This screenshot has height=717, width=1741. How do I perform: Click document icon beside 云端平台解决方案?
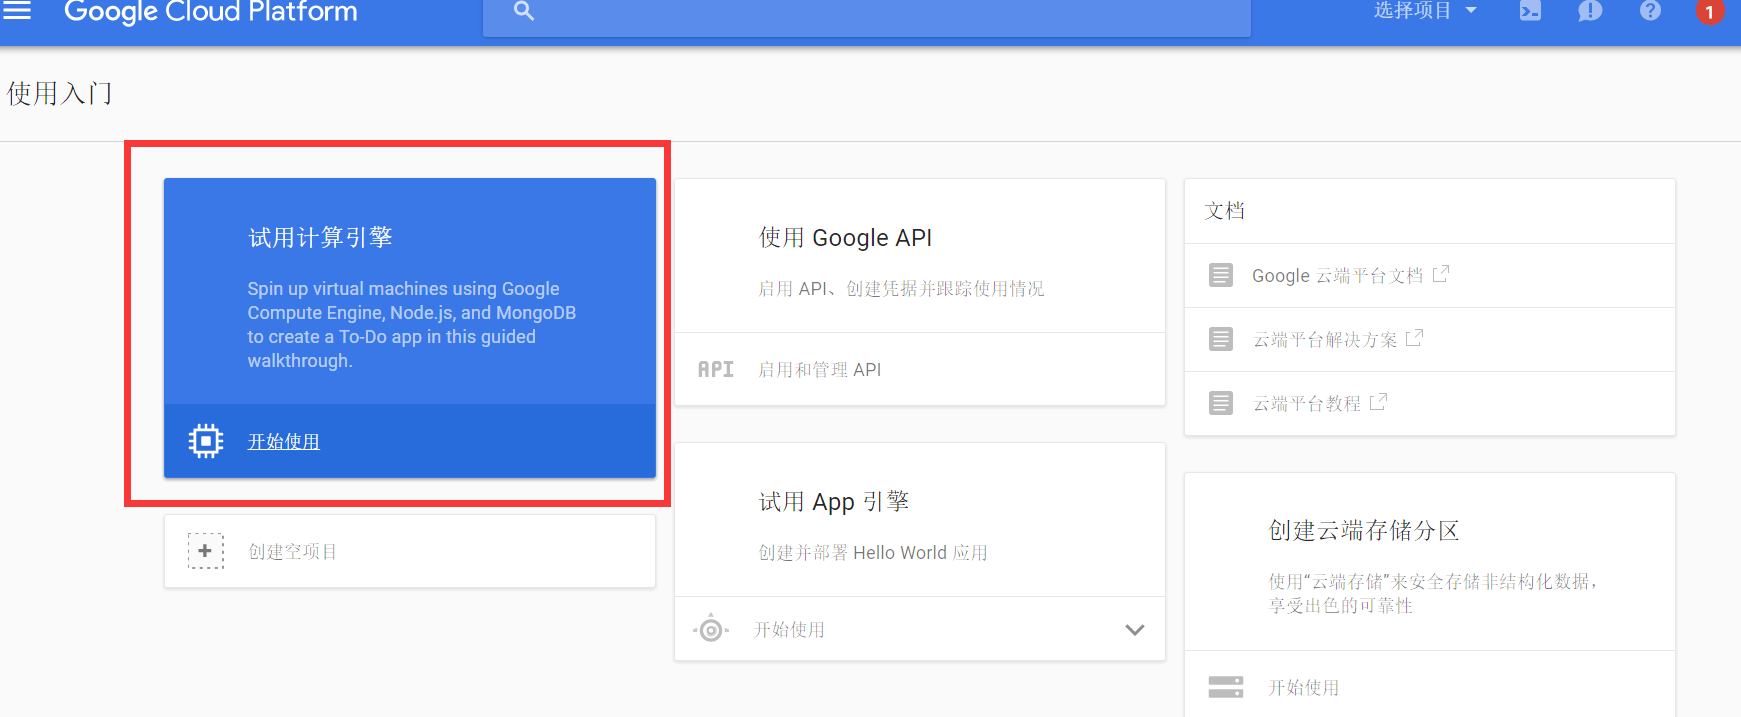point(1220,339)
